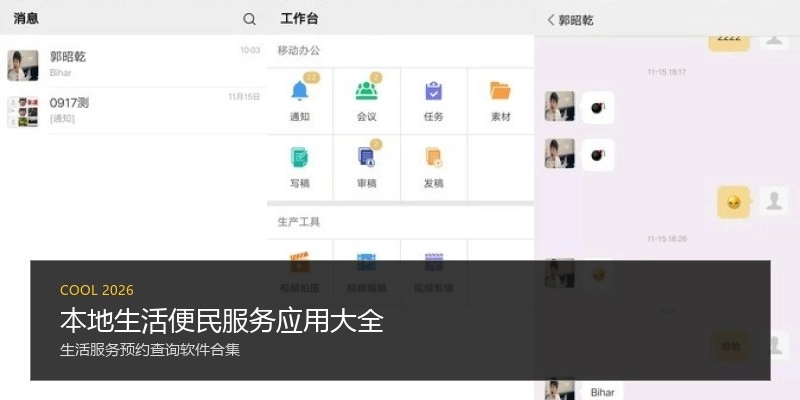The height and width of the screenshot is (400, 800).
Task: Click the 0917测 group avatar
Action: (23, 112)
